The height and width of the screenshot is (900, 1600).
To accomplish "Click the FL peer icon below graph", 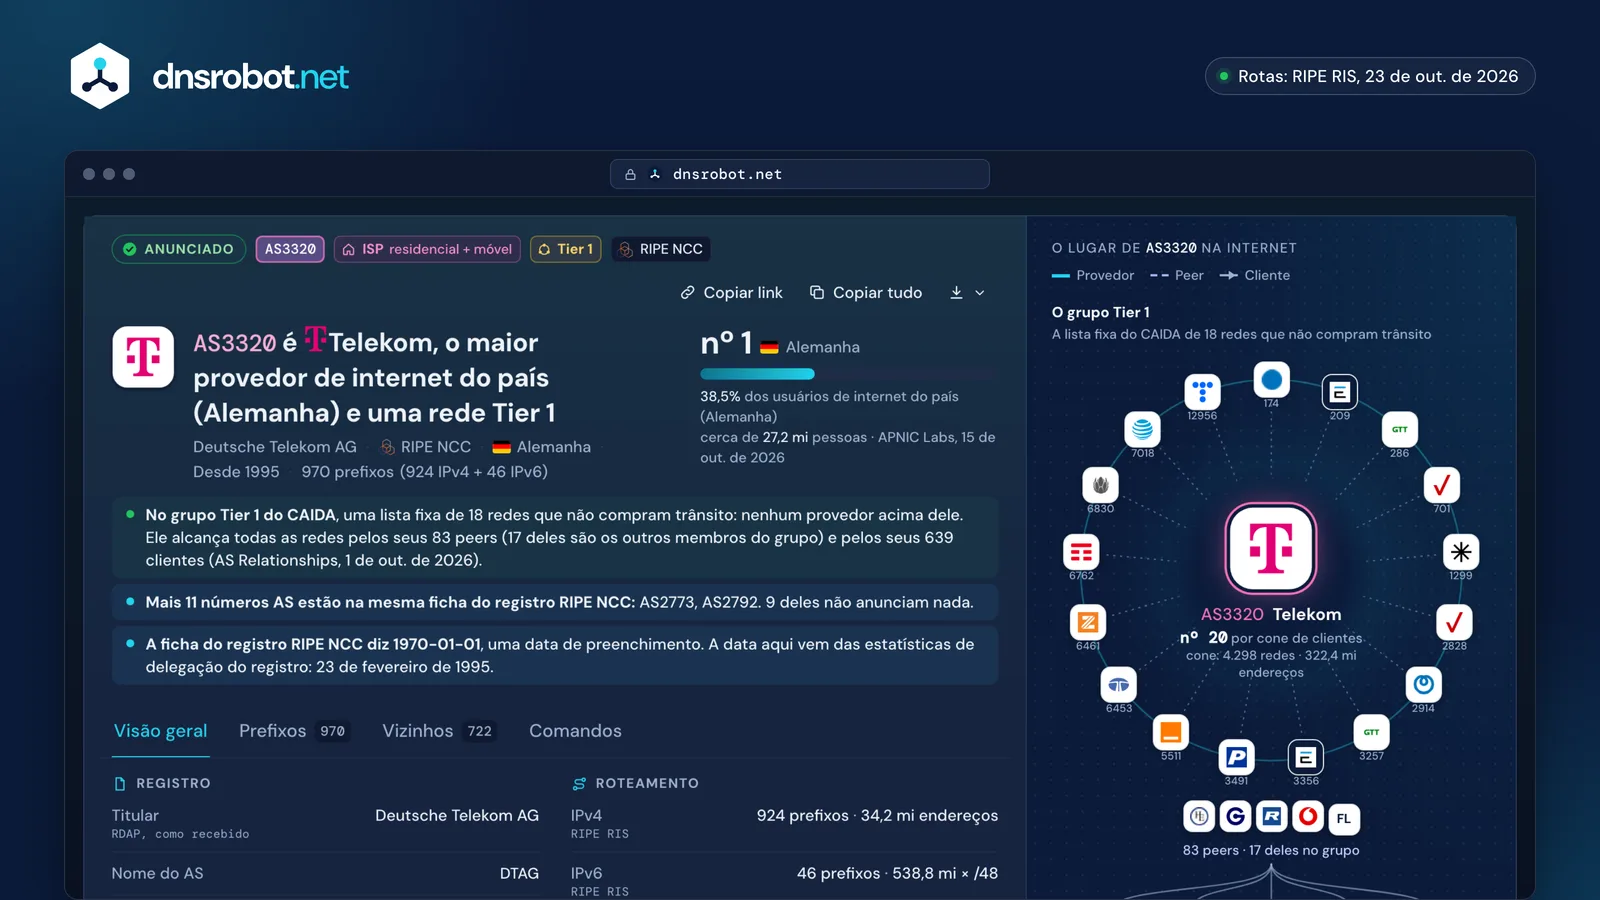I will click(1344, 818).
